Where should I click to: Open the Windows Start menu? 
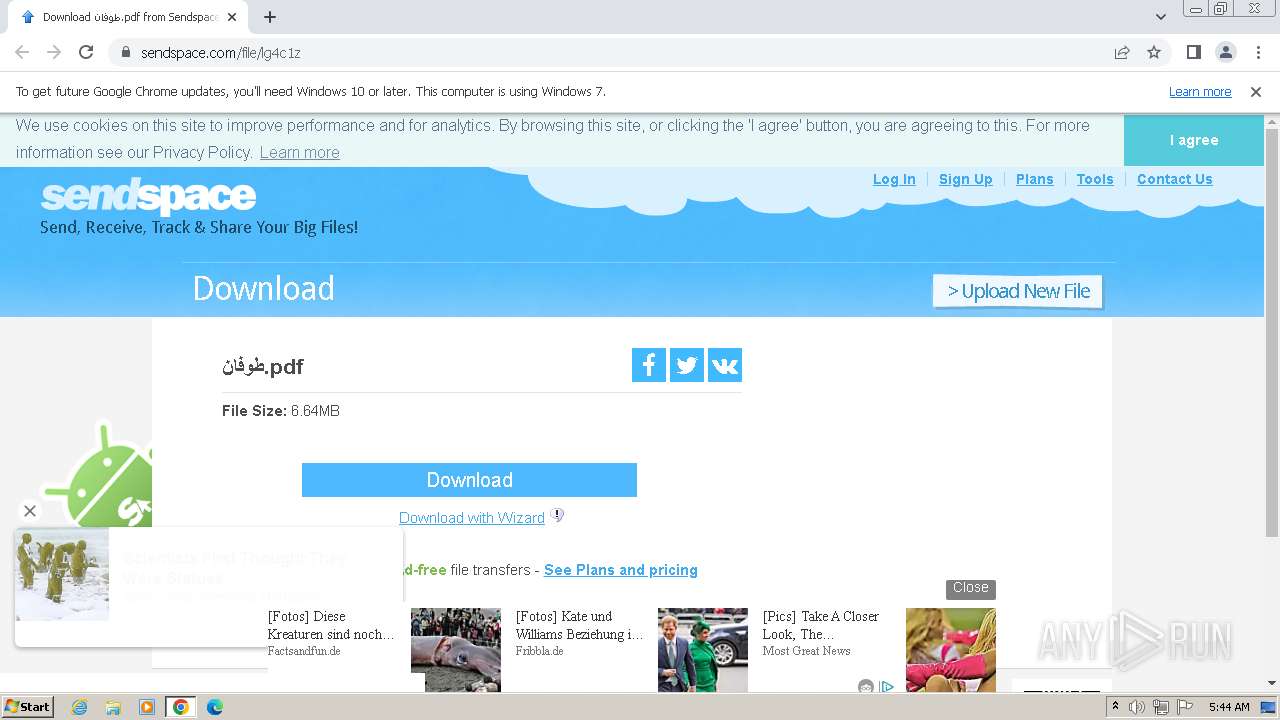27,707
